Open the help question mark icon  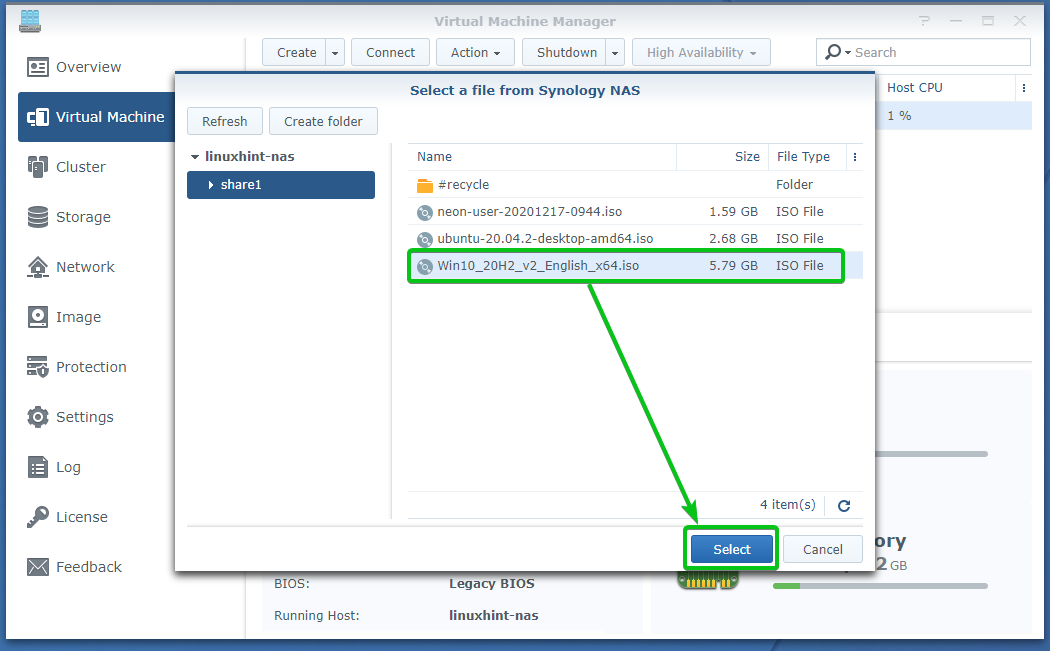[x=925, y=21]
